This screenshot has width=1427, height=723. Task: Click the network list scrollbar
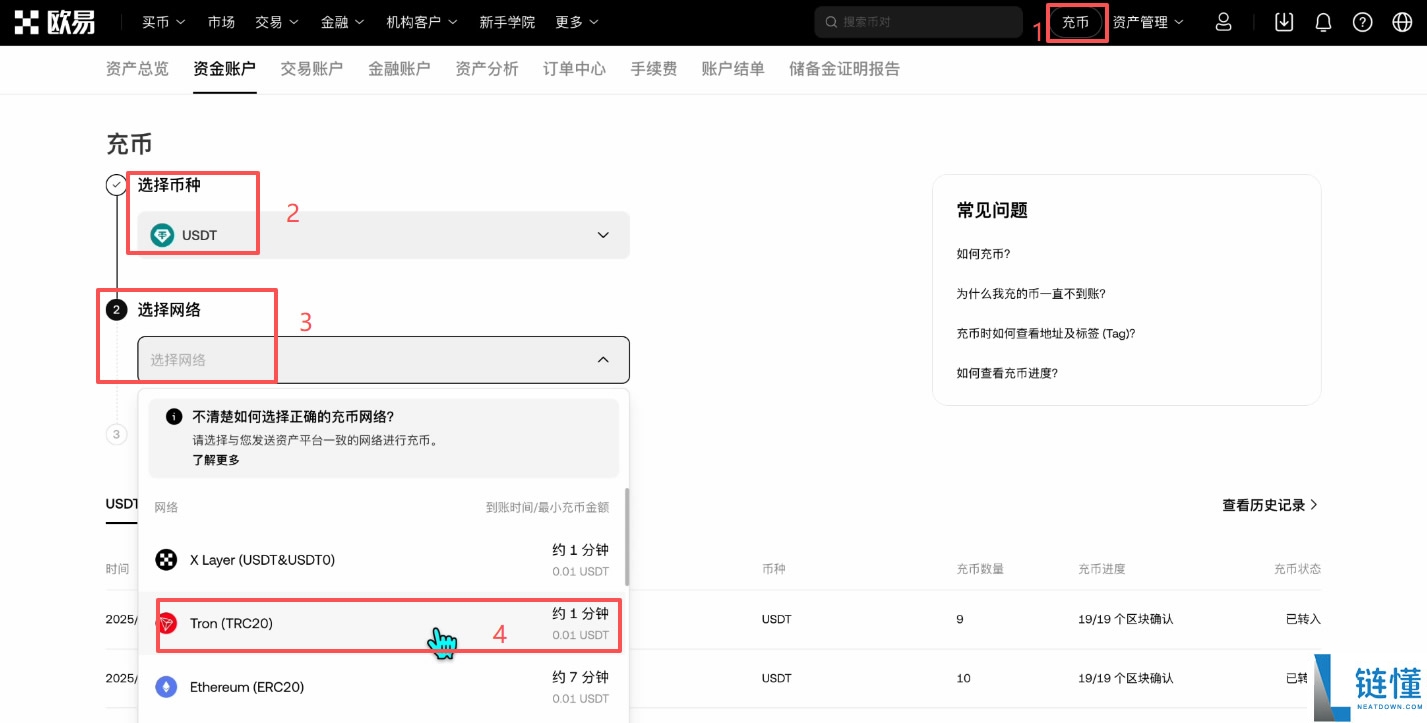pyautogui.click(x=627, y=537)
